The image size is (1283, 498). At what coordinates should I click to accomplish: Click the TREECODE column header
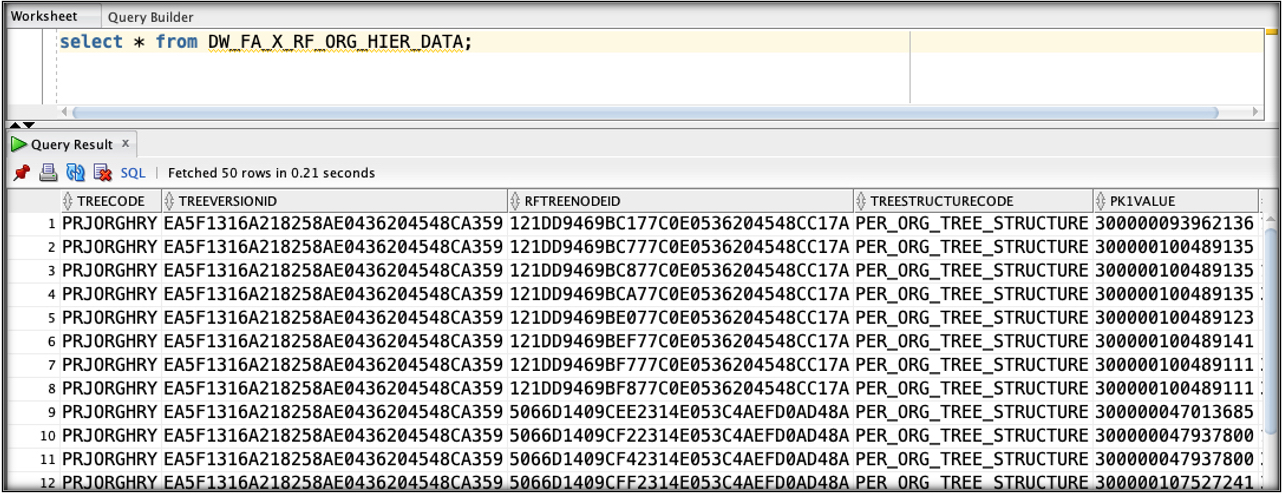pyautogui.click(x=110, y=201)
